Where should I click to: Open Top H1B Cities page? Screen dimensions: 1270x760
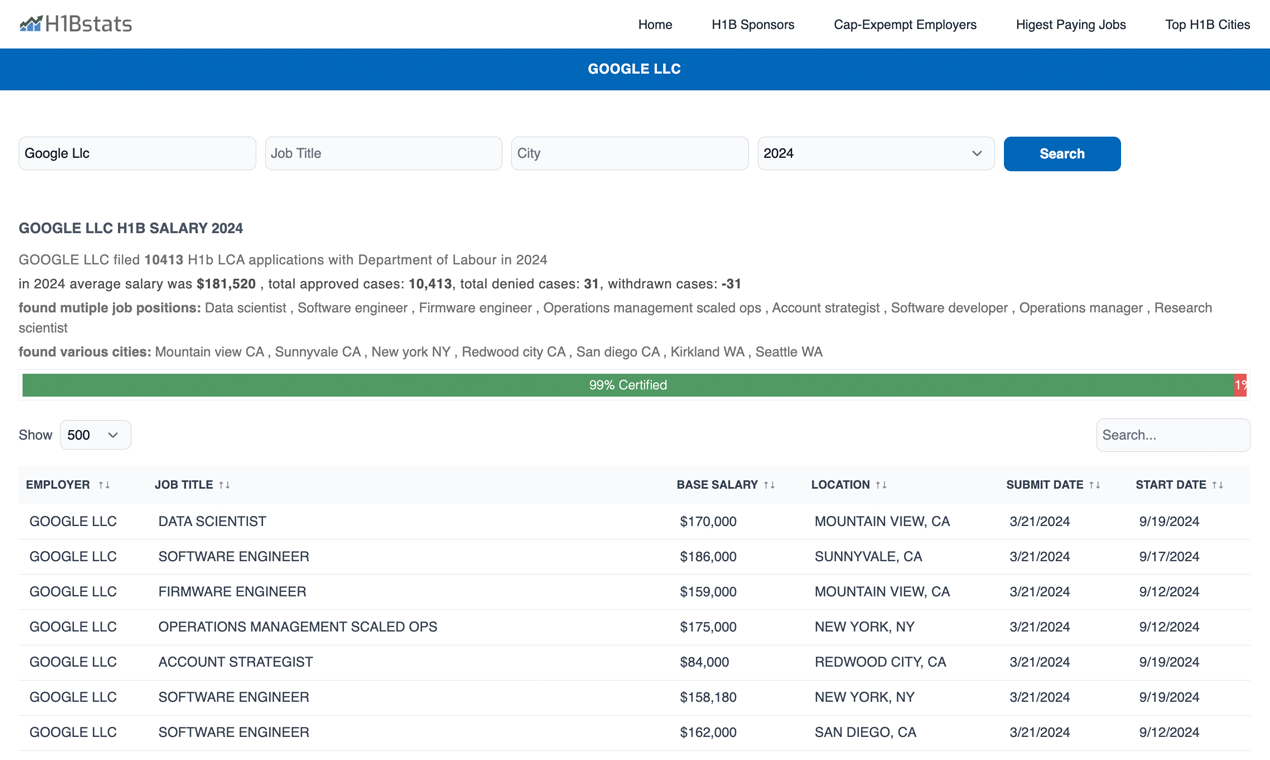(1207, 25)
